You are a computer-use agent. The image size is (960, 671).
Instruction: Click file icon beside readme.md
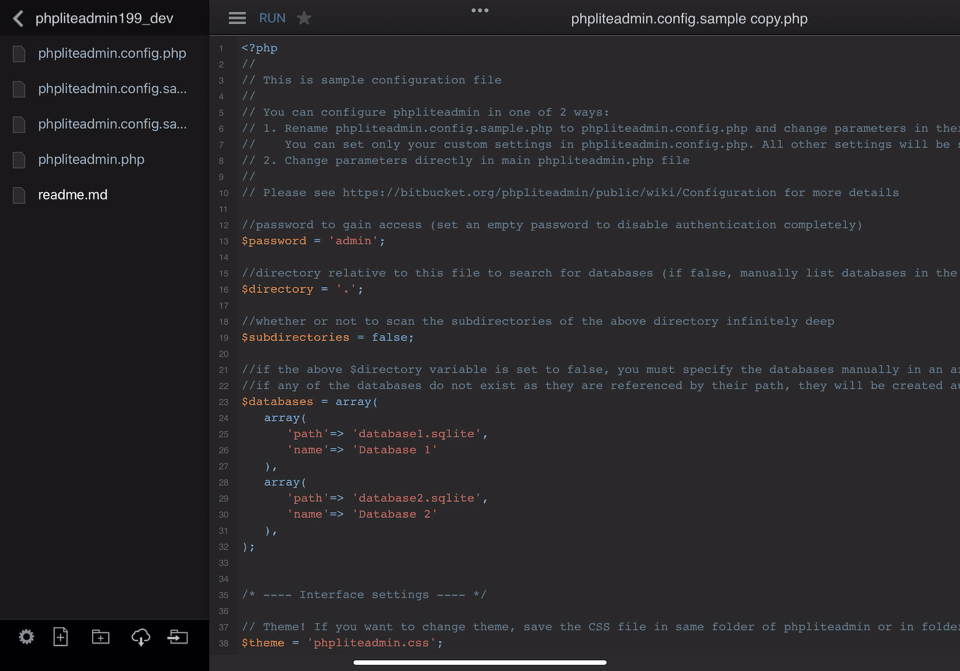pos(19,195)
